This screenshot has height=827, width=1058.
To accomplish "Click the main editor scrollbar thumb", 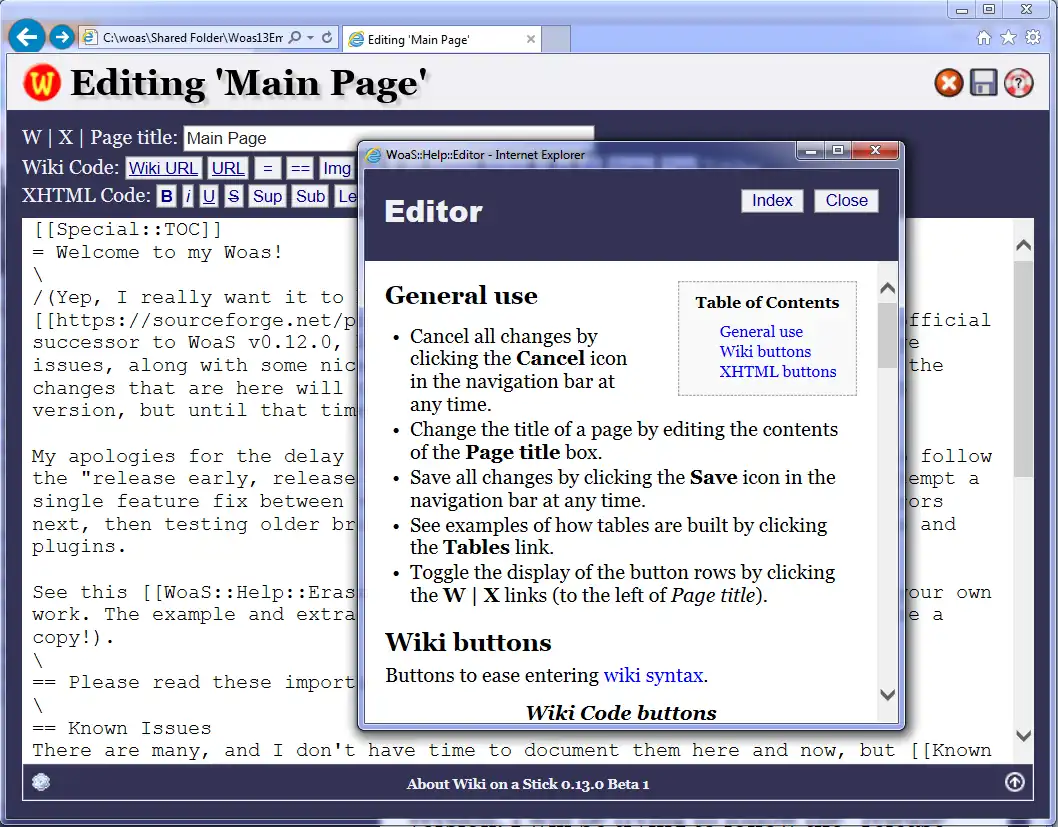I will click(x=1023, y=370).
